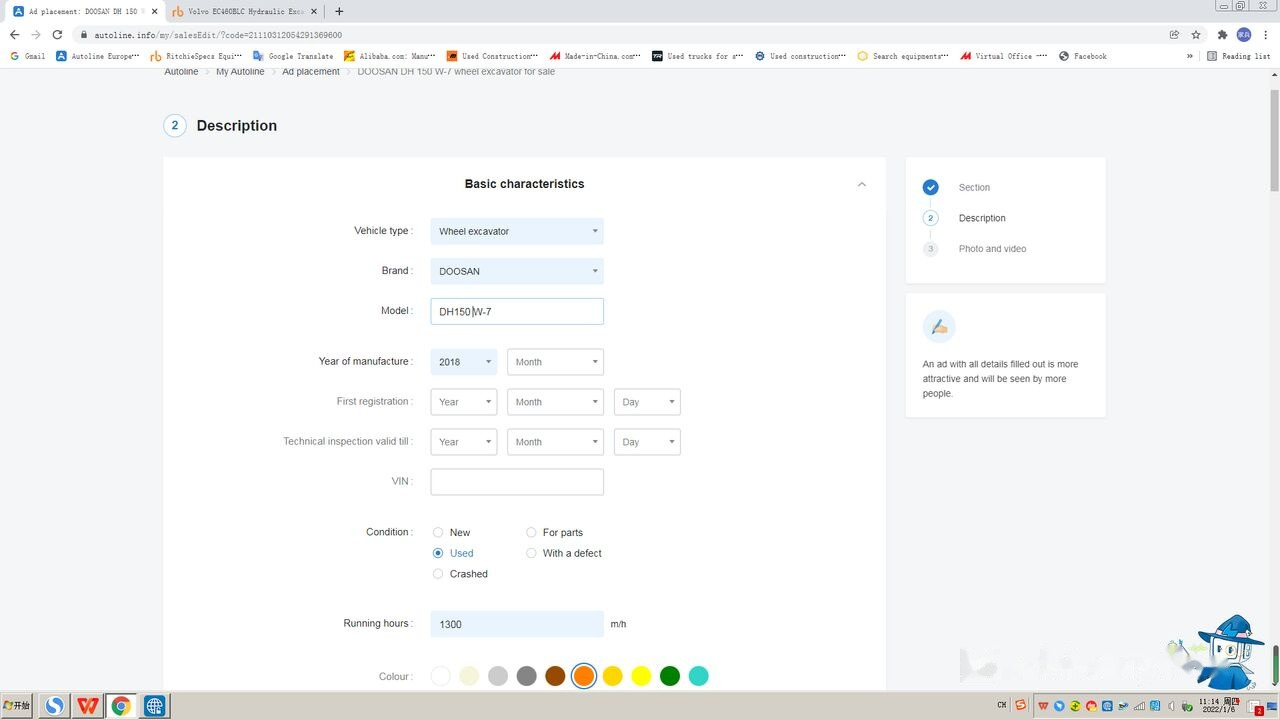
Task: Open the RitchieSpecs bookmark
Action: (195, 56)
